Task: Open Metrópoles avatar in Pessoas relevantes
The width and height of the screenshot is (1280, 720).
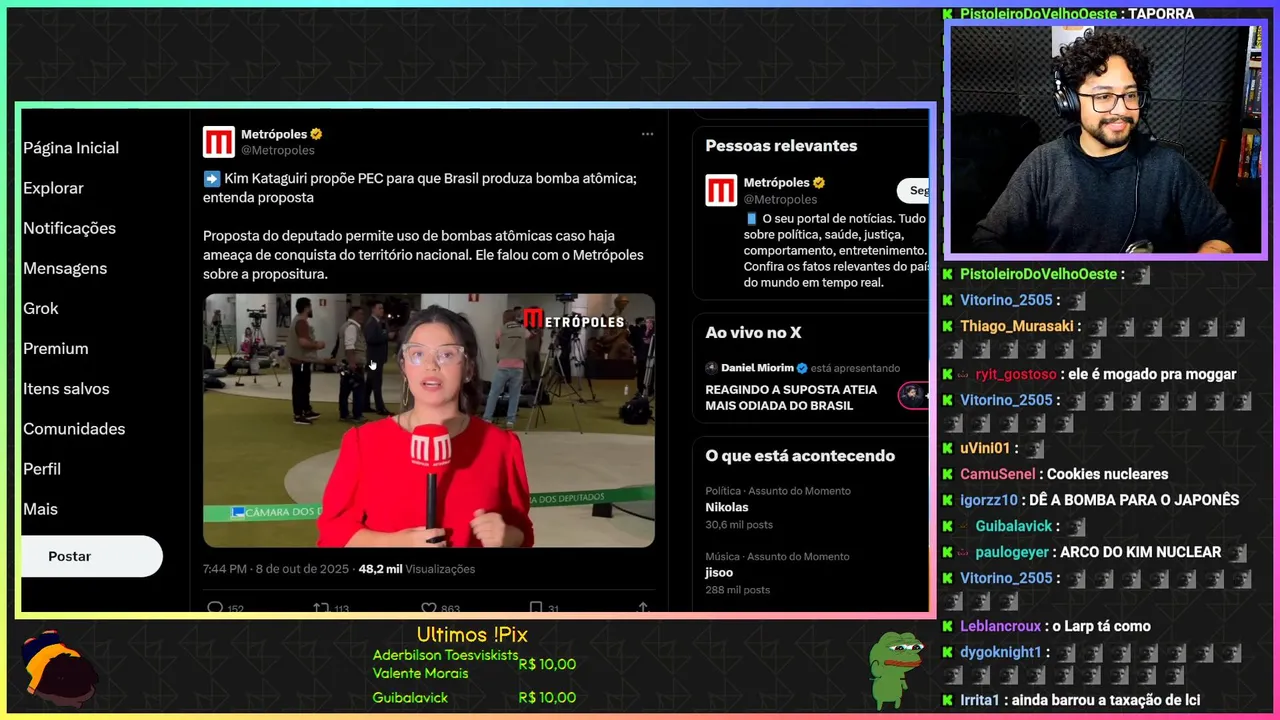Action: click(x=721, y=190)
